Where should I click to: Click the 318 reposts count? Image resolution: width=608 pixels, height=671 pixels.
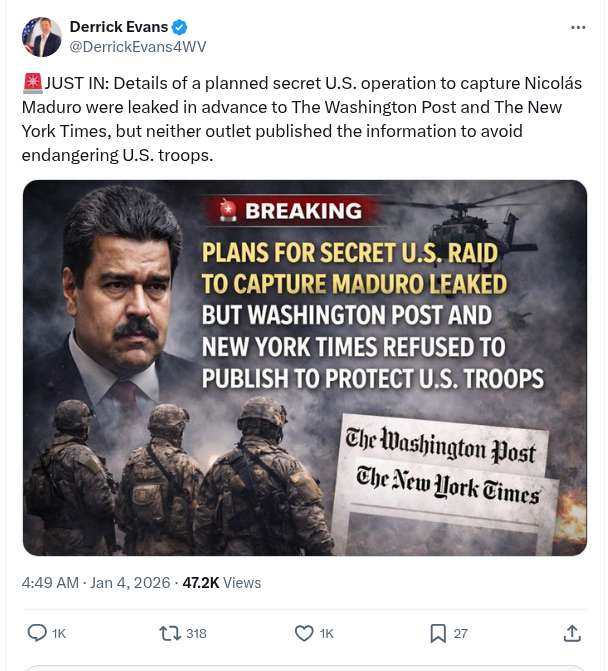[196, 634]
